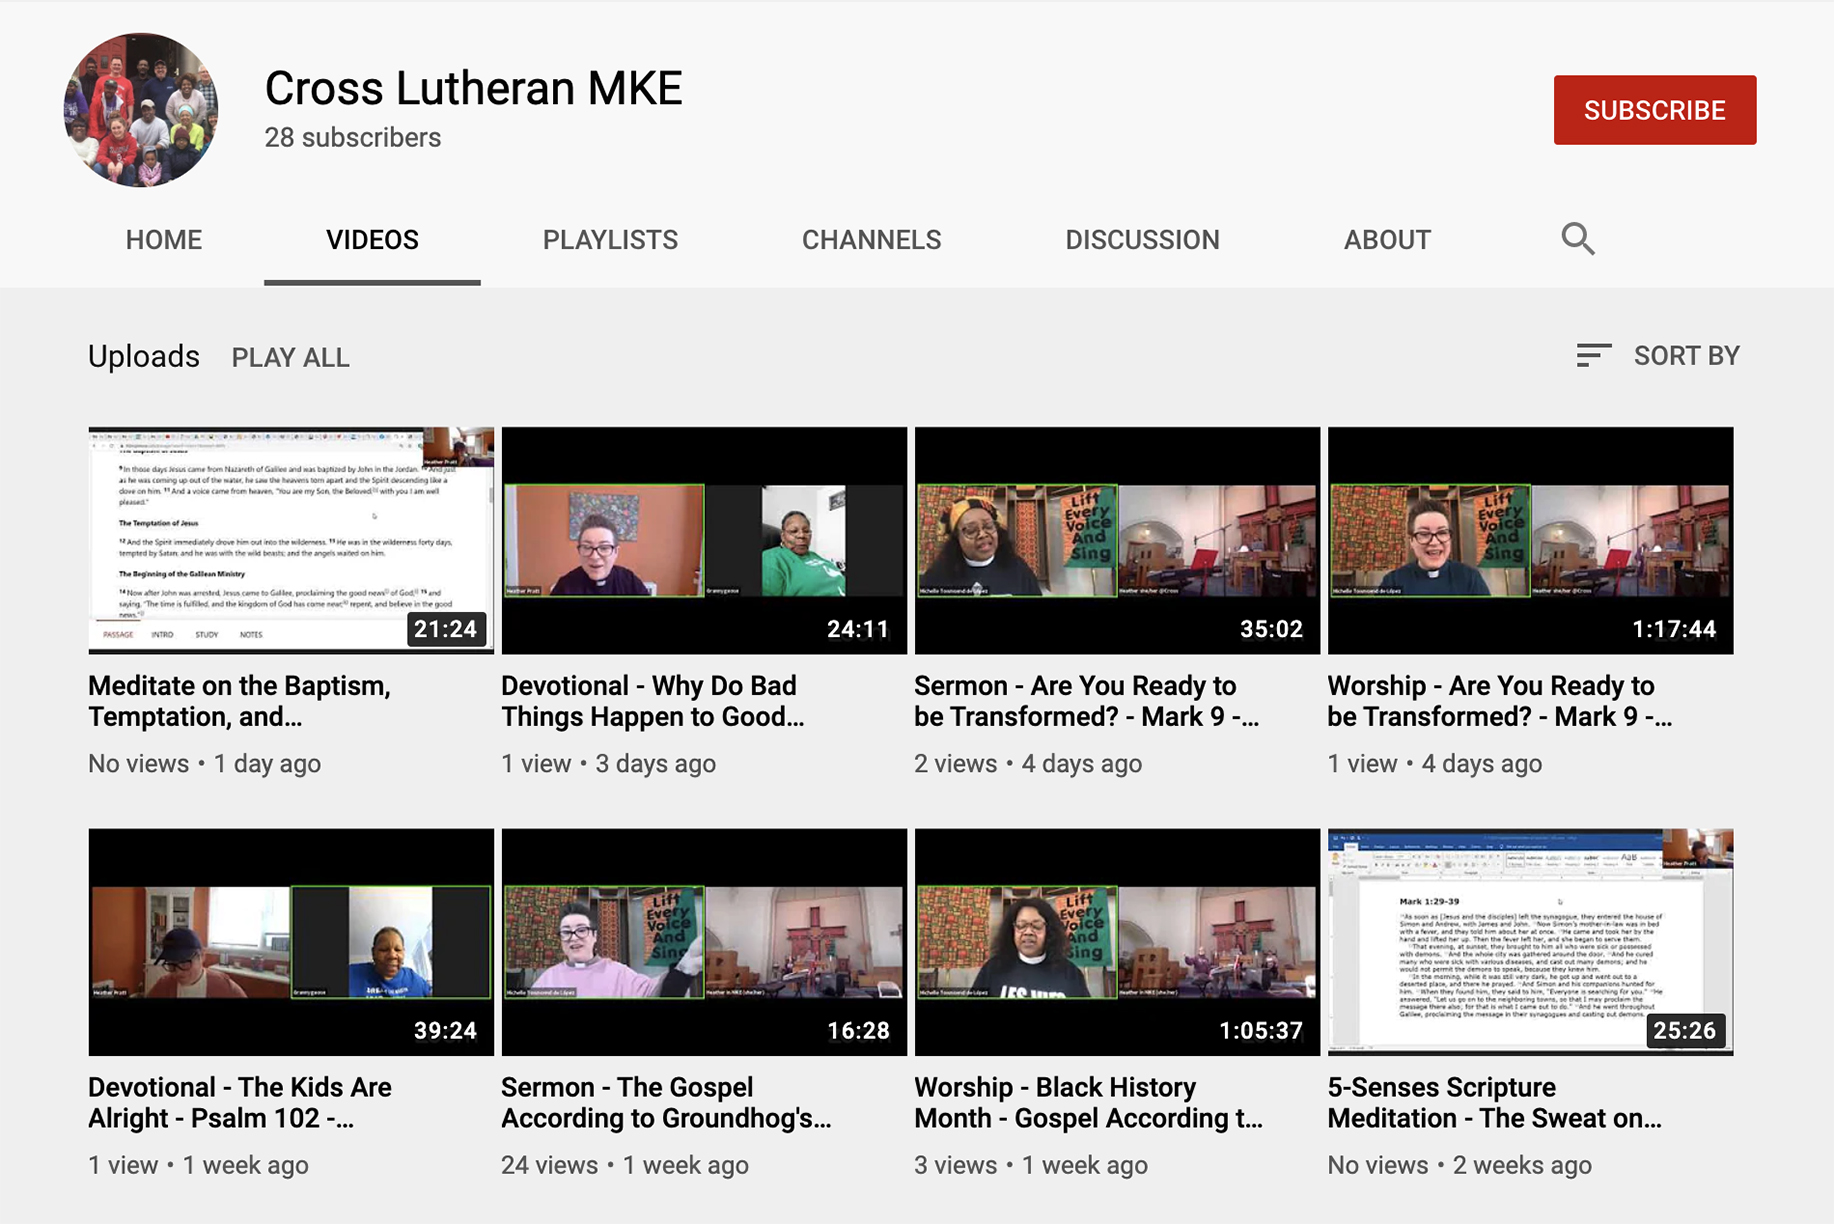
Task: Play all uploads
Action: (x=291, y=357)
